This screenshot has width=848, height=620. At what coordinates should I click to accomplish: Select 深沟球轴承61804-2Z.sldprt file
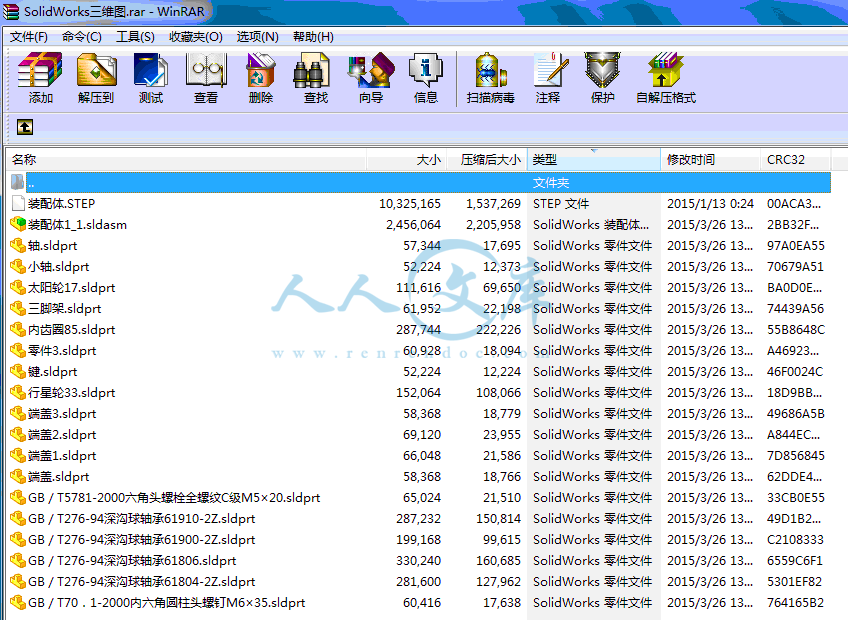pyautogui.click(x=142, y=582)
